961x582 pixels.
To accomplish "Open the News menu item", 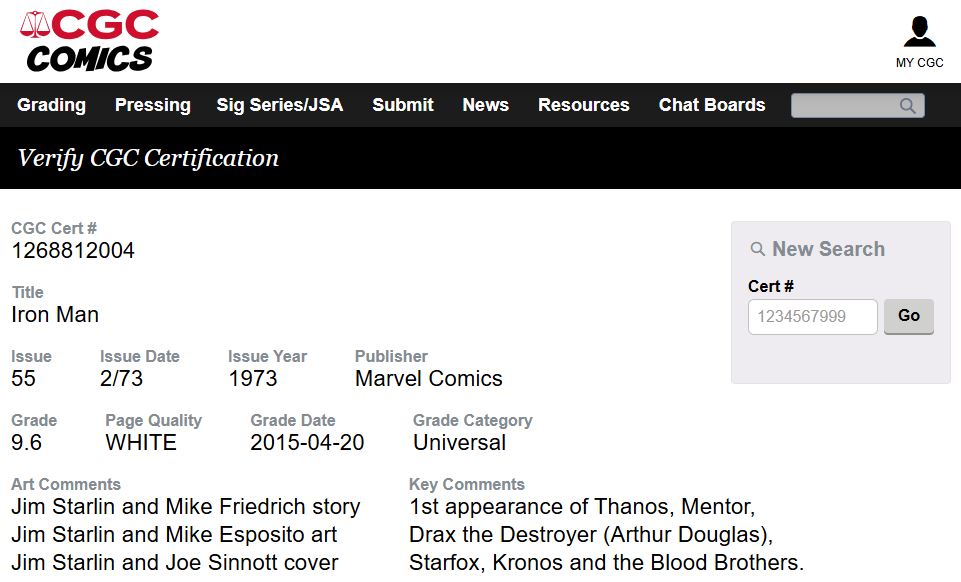I will coord(485,105).
